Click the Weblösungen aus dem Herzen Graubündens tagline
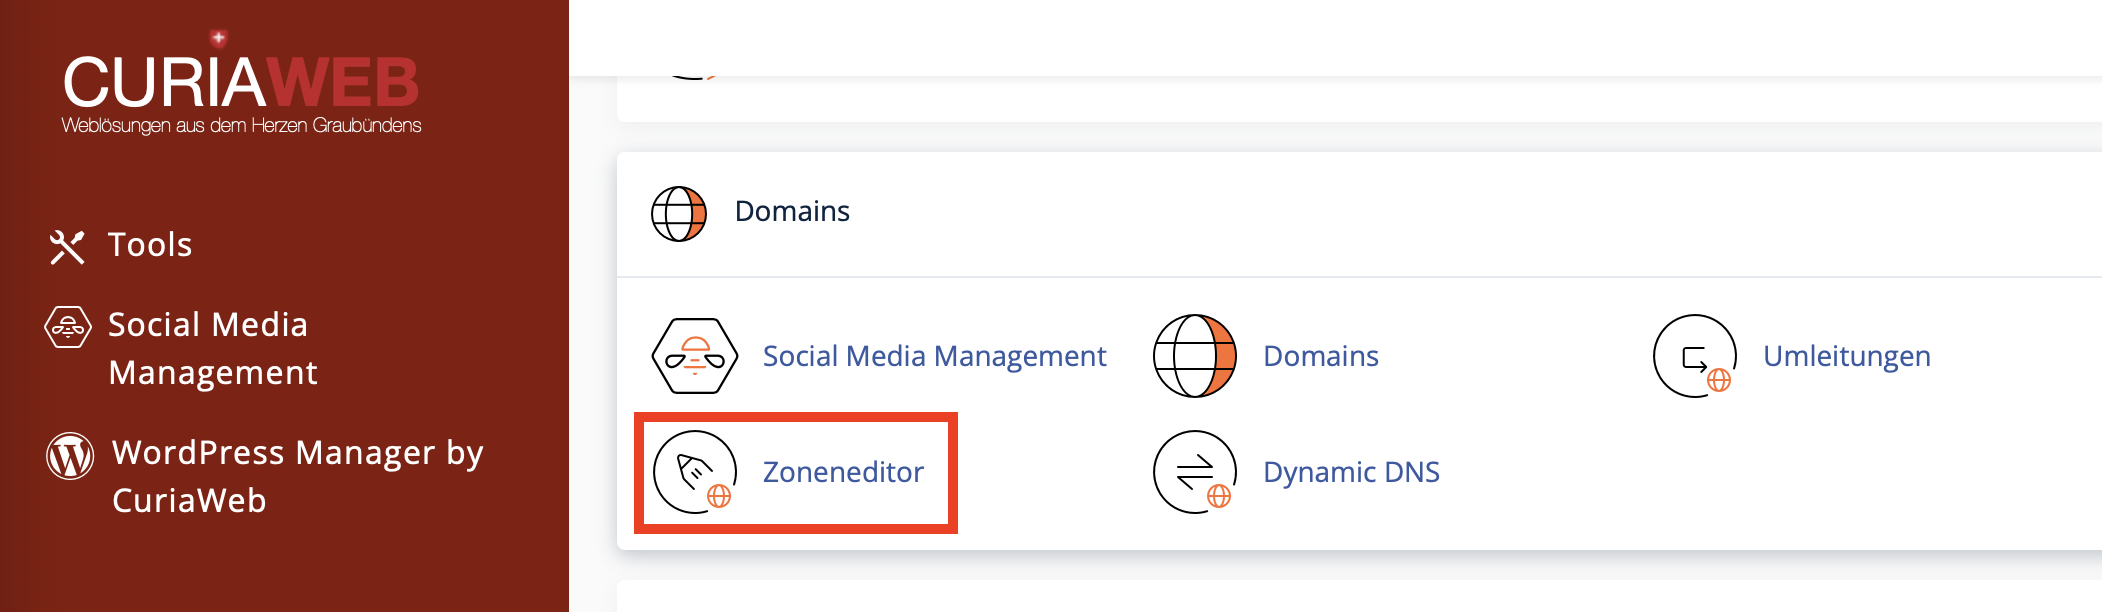Viewport: 2102px width, 612px height. click(241, 125)
